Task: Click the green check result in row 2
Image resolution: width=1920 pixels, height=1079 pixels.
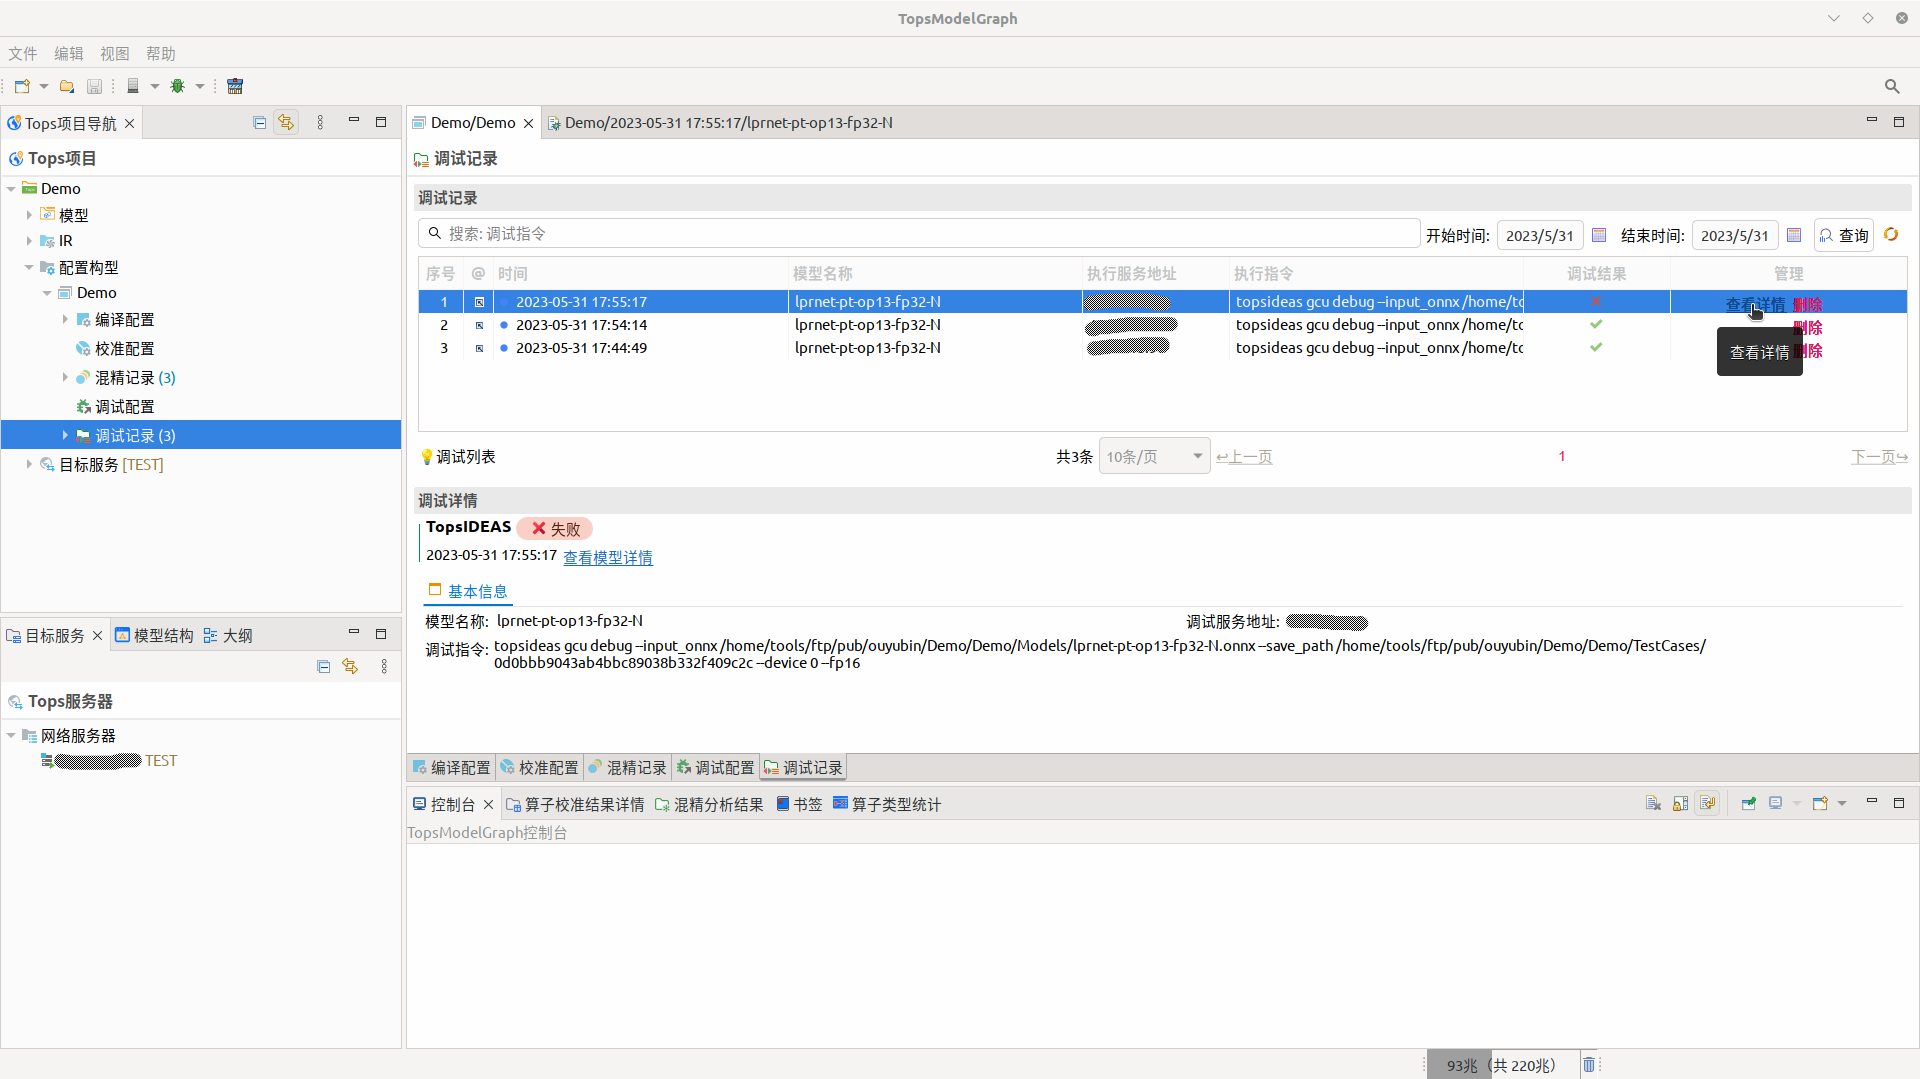Action: coord(1596,324)
